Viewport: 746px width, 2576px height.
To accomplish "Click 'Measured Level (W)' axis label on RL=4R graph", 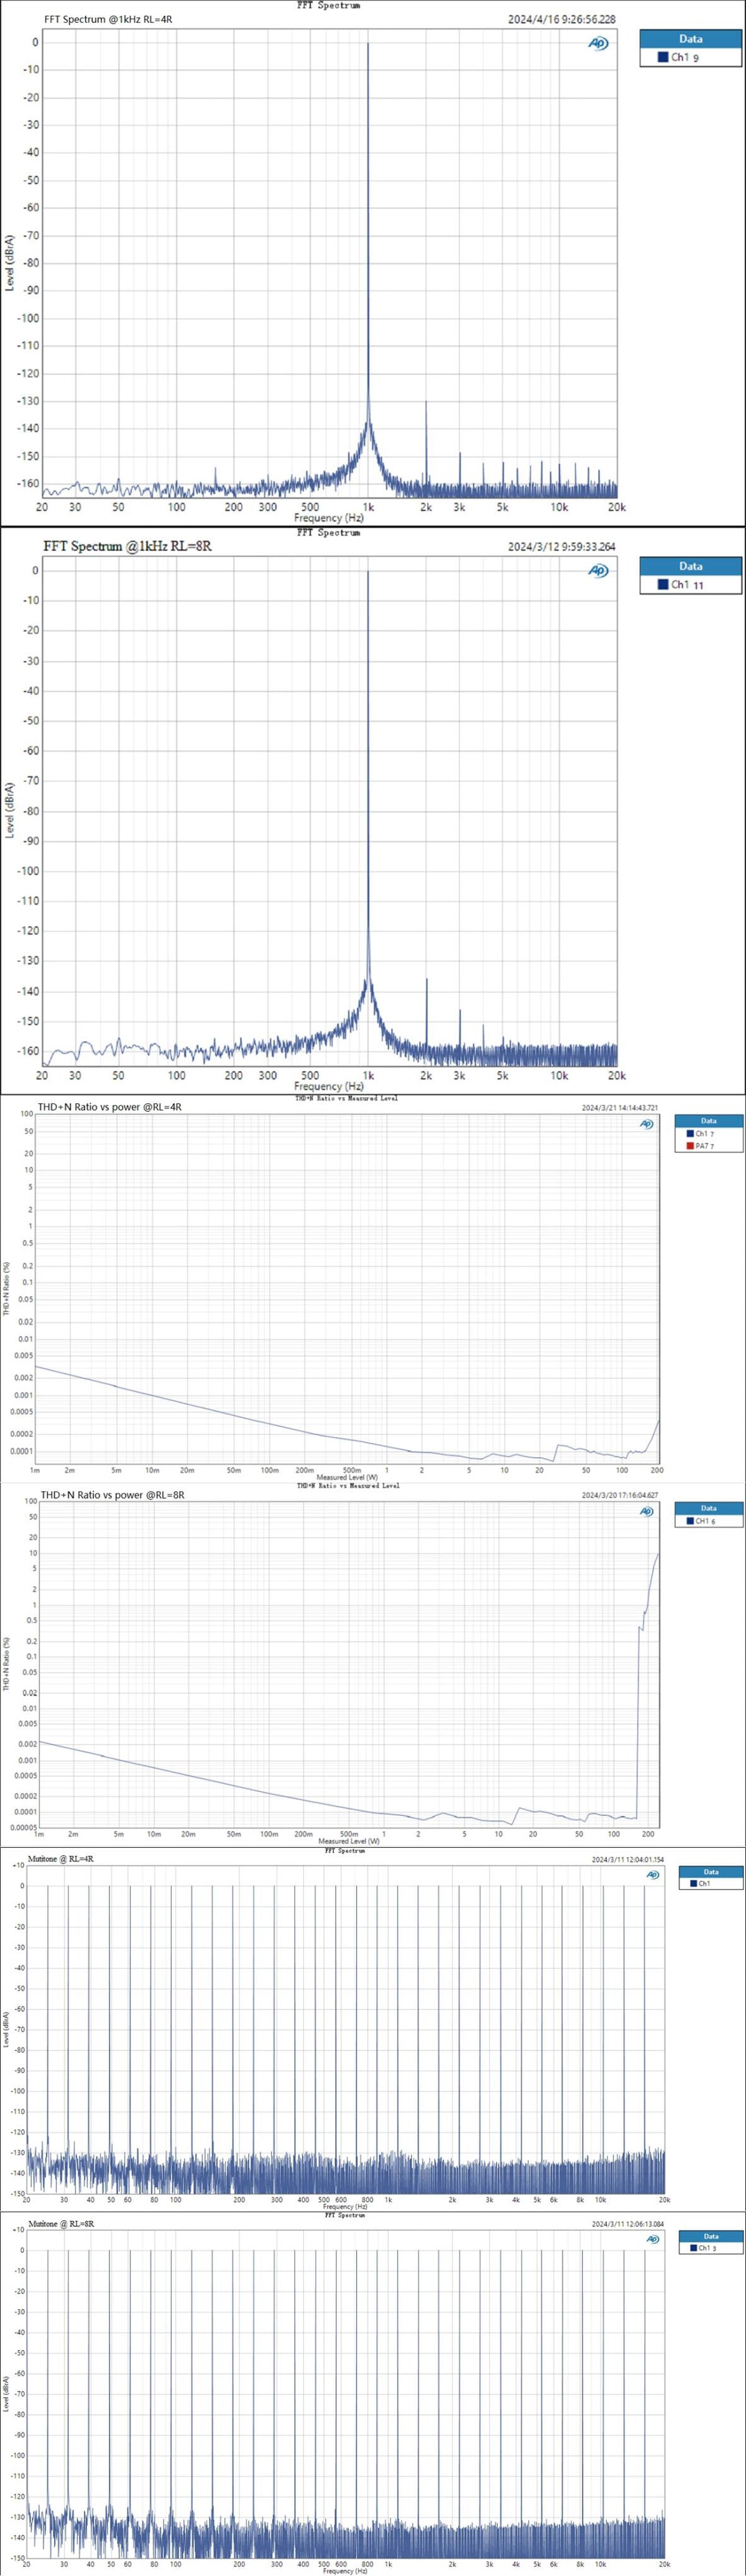I will [x=347, y=1477].
